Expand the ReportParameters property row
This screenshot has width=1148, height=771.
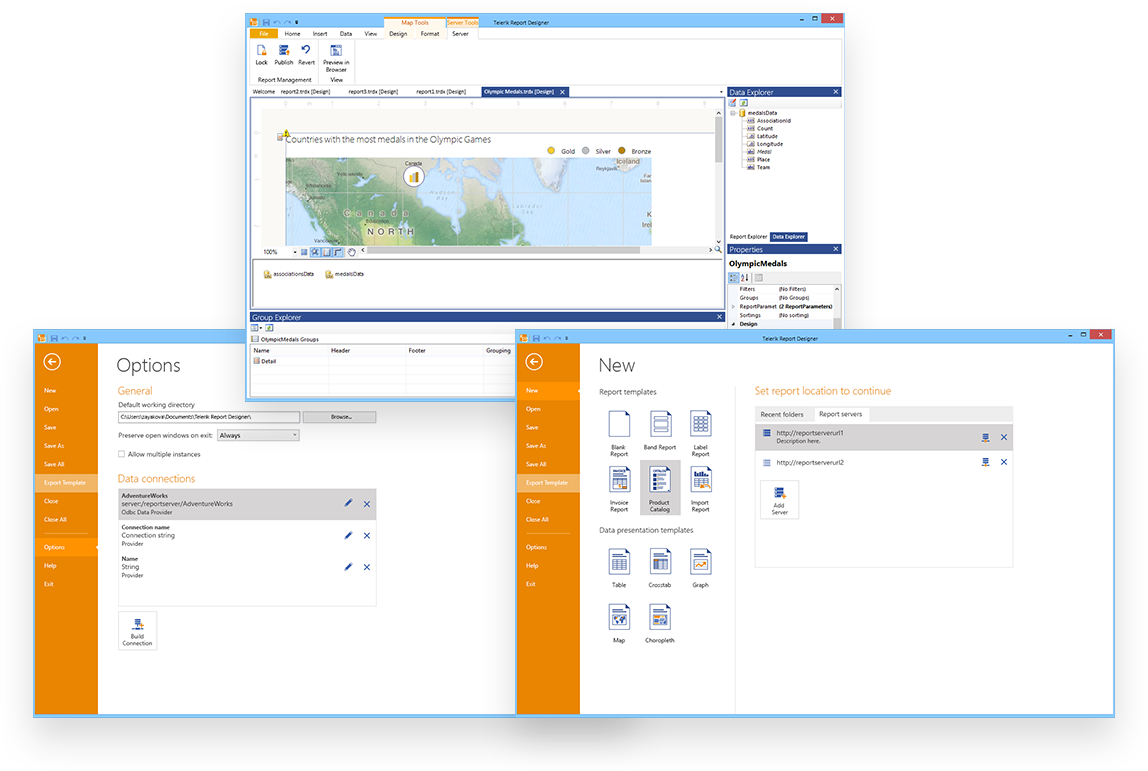tap(733, 307)
